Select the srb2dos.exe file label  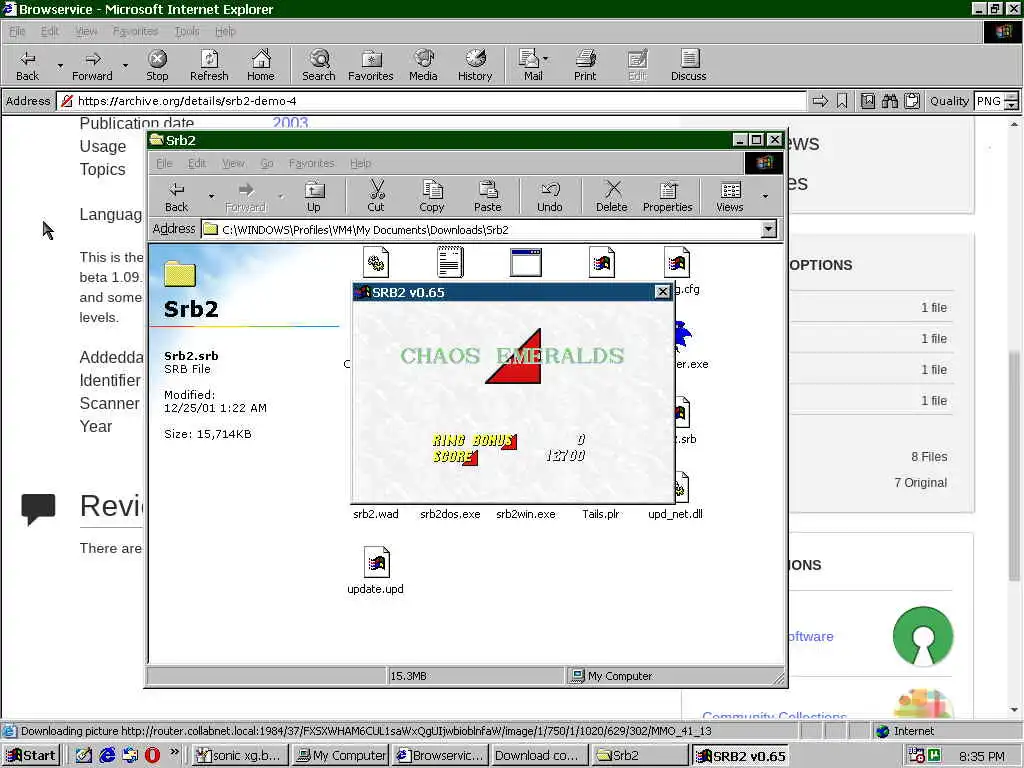(x=450, y=514)
